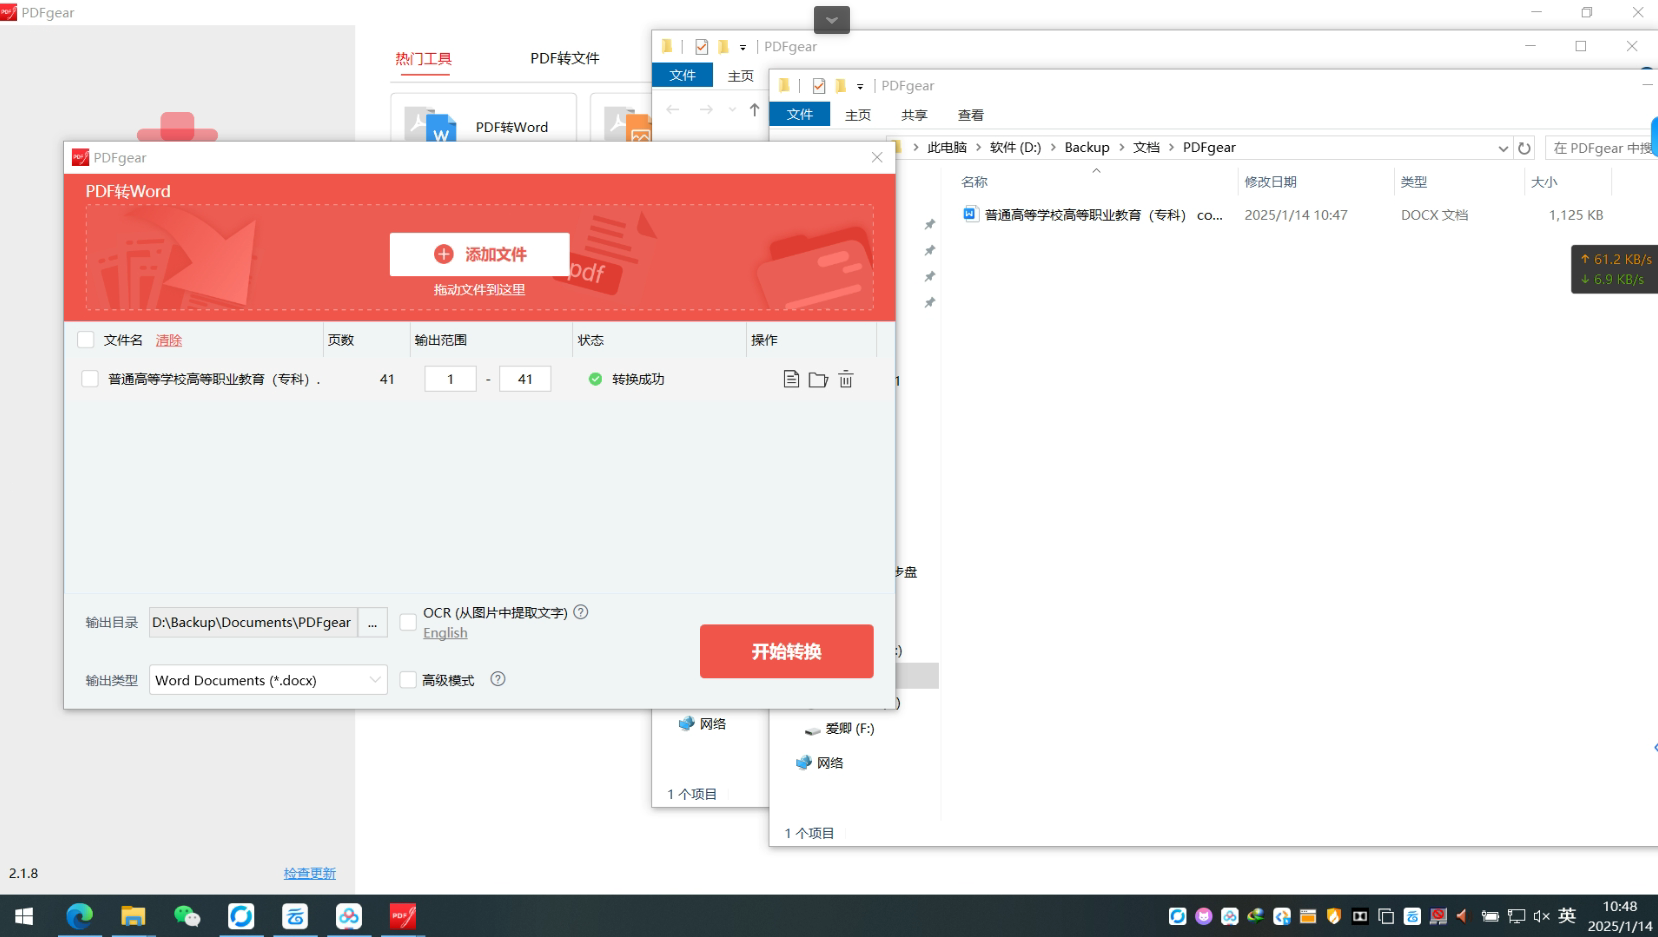This screenshot has width=1658, height=937.
Task: Open the 输出类型 Word Documents dropdown
Action: [x=268, y=680]
